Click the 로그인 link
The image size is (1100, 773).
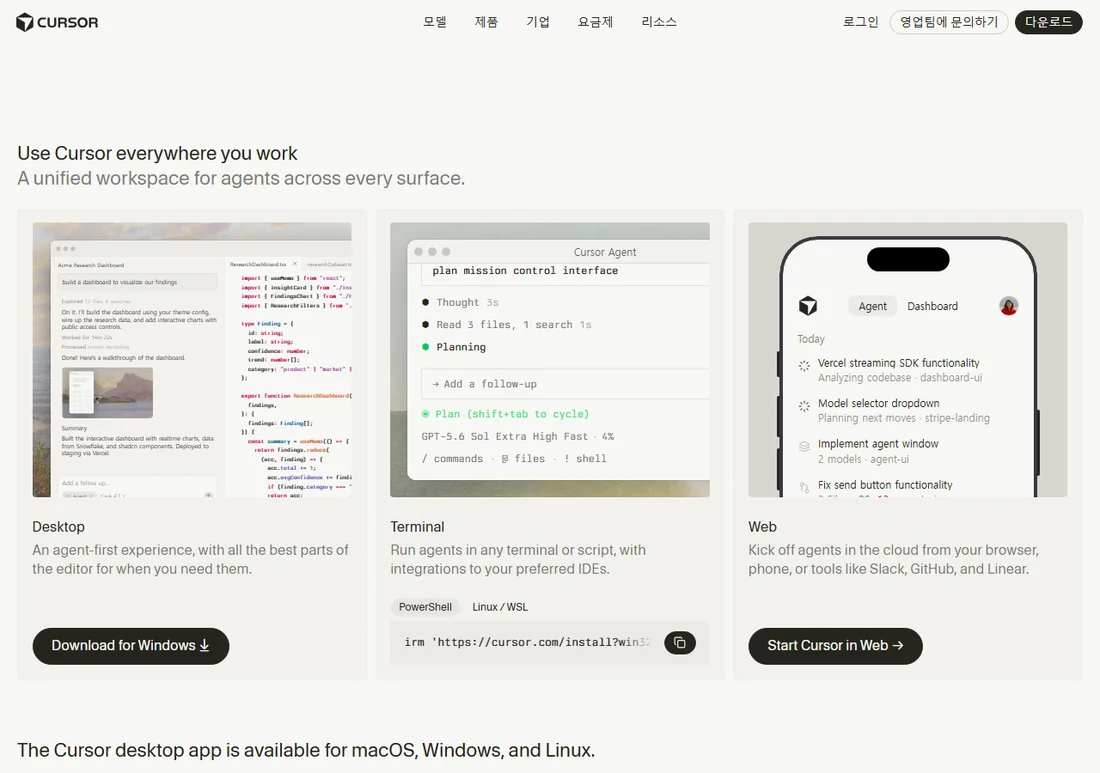point(861,22)
